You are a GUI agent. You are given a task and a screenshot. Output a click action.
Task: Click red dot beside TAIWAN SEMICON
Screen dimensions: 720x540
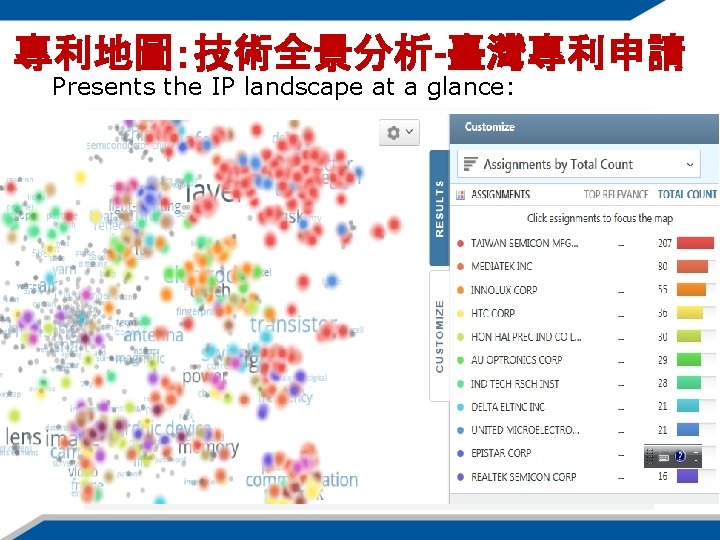point(461,243)
